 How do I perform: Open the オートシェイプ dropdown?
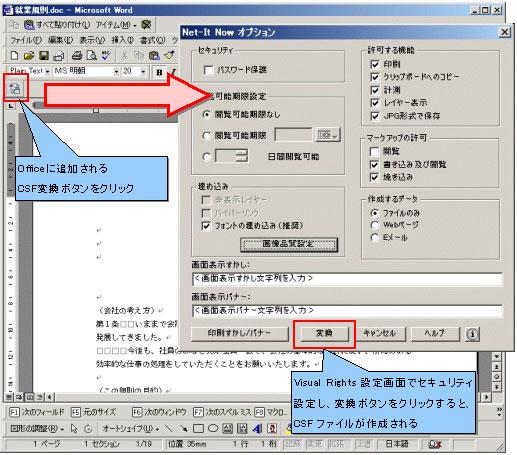[x=131, y=428]
